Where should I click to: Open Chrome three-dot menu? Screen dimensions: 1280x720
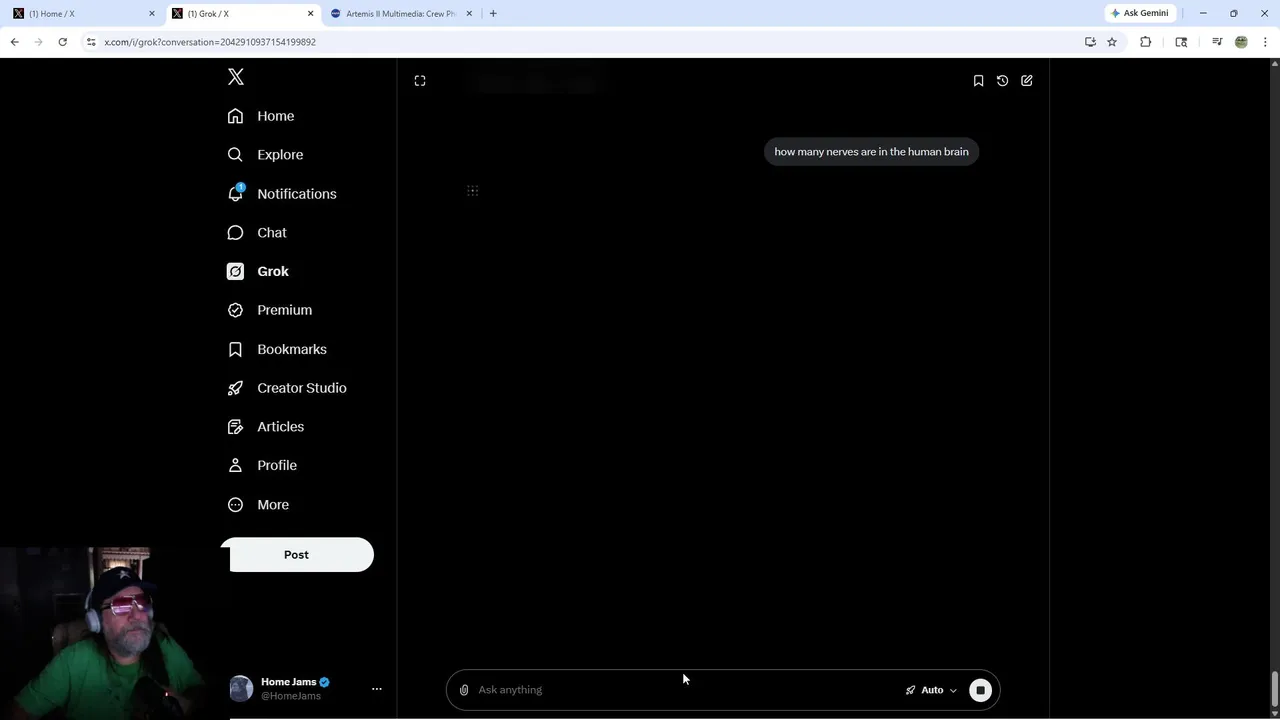pos(1265,42)
